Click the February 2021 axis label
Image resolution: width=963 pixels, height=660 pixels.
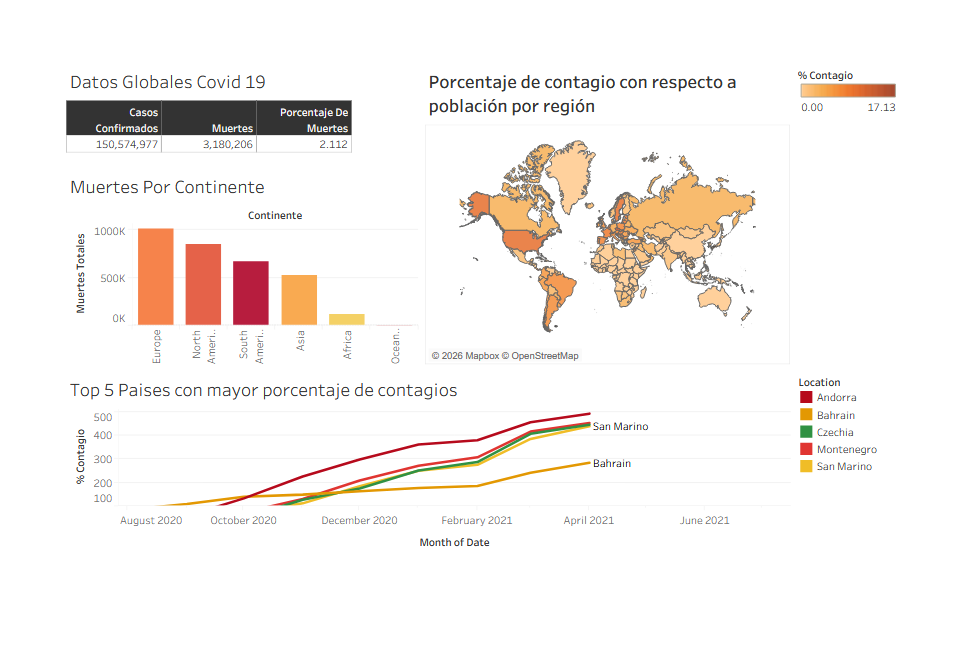(x=477, y=520)
